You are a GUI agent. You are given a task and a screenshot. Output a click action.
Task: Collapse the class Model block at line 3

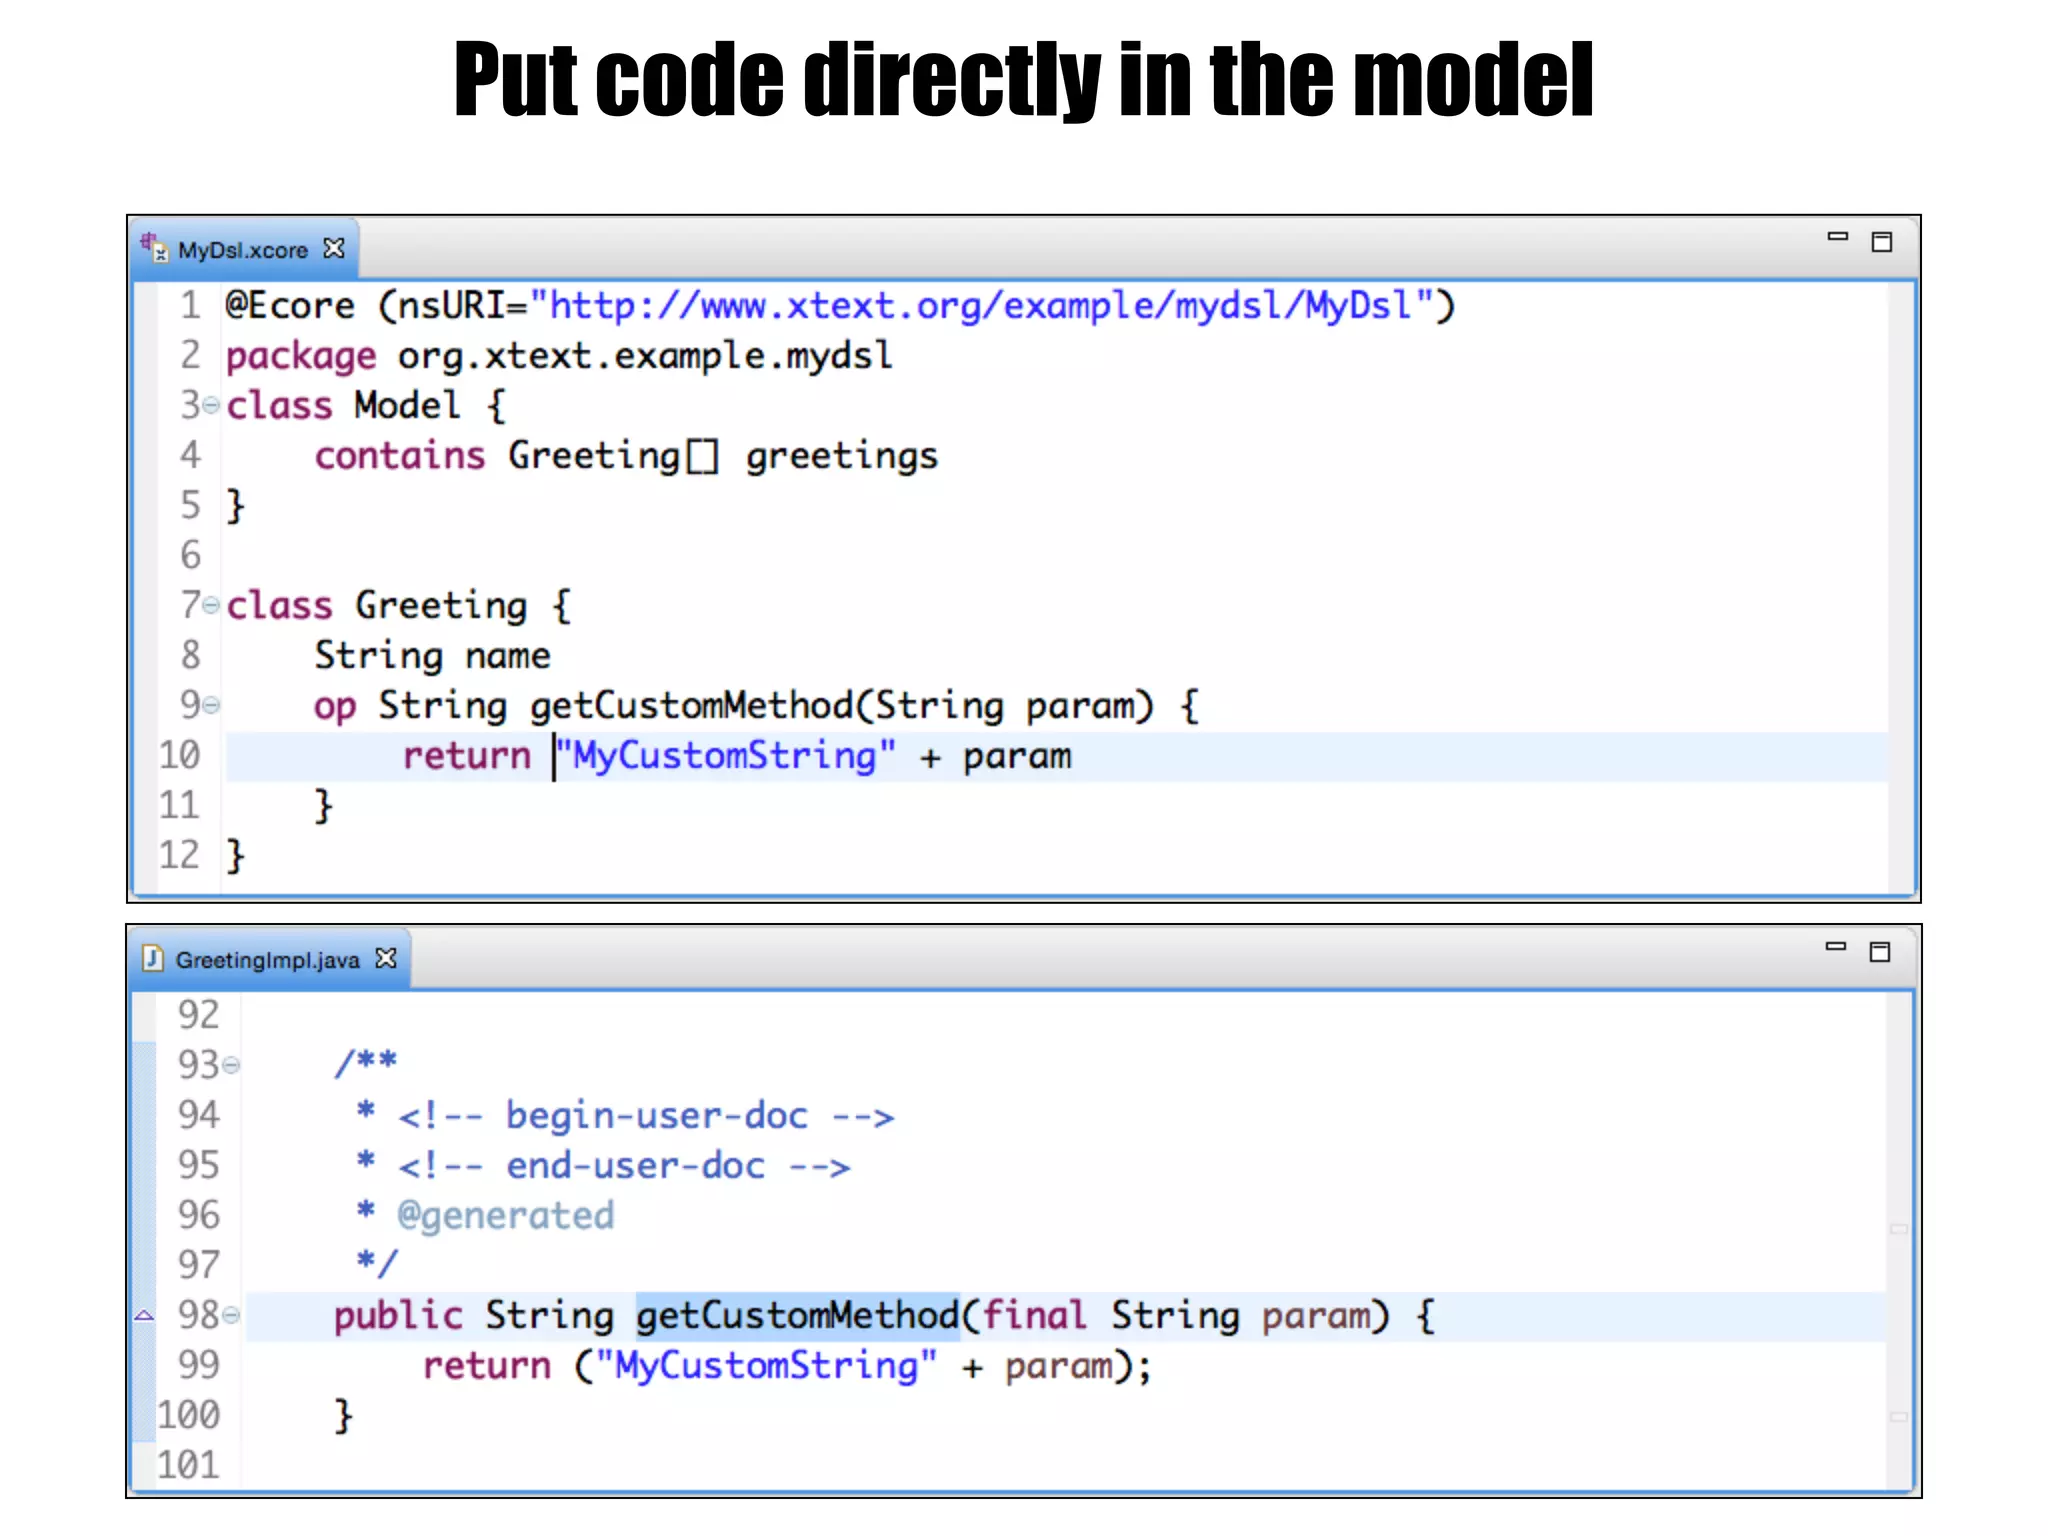pyautogui.click(x=211, y=405)
